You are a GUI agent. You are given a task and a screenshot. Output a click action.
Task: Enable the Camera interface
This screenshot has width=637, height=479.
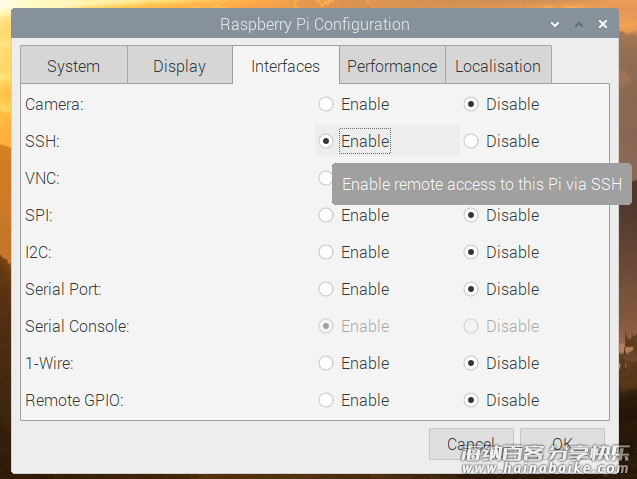pos(326,104)
